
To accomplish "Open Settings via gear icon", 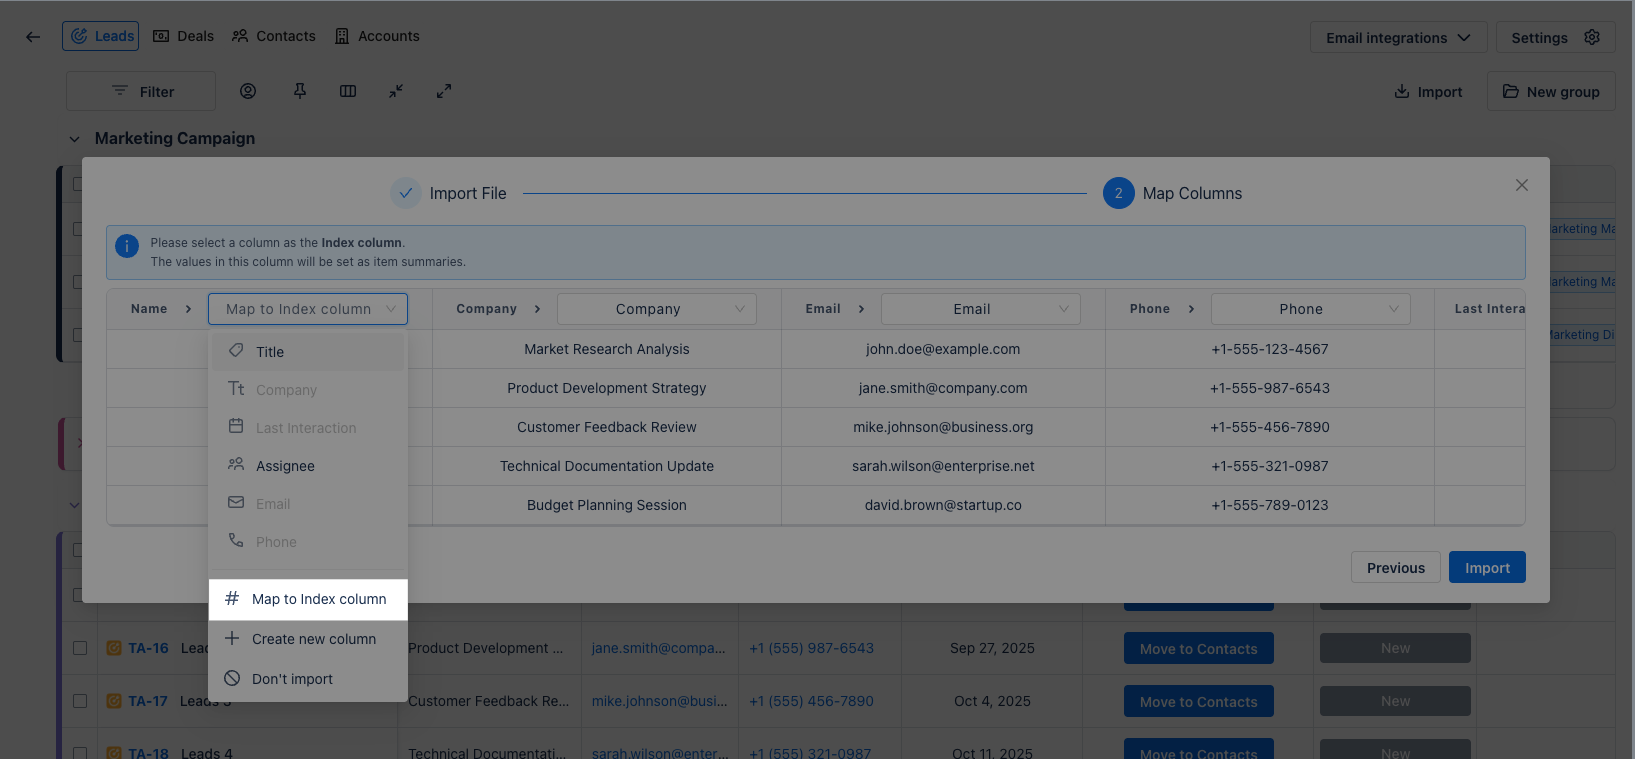I will coord(1592,37).
